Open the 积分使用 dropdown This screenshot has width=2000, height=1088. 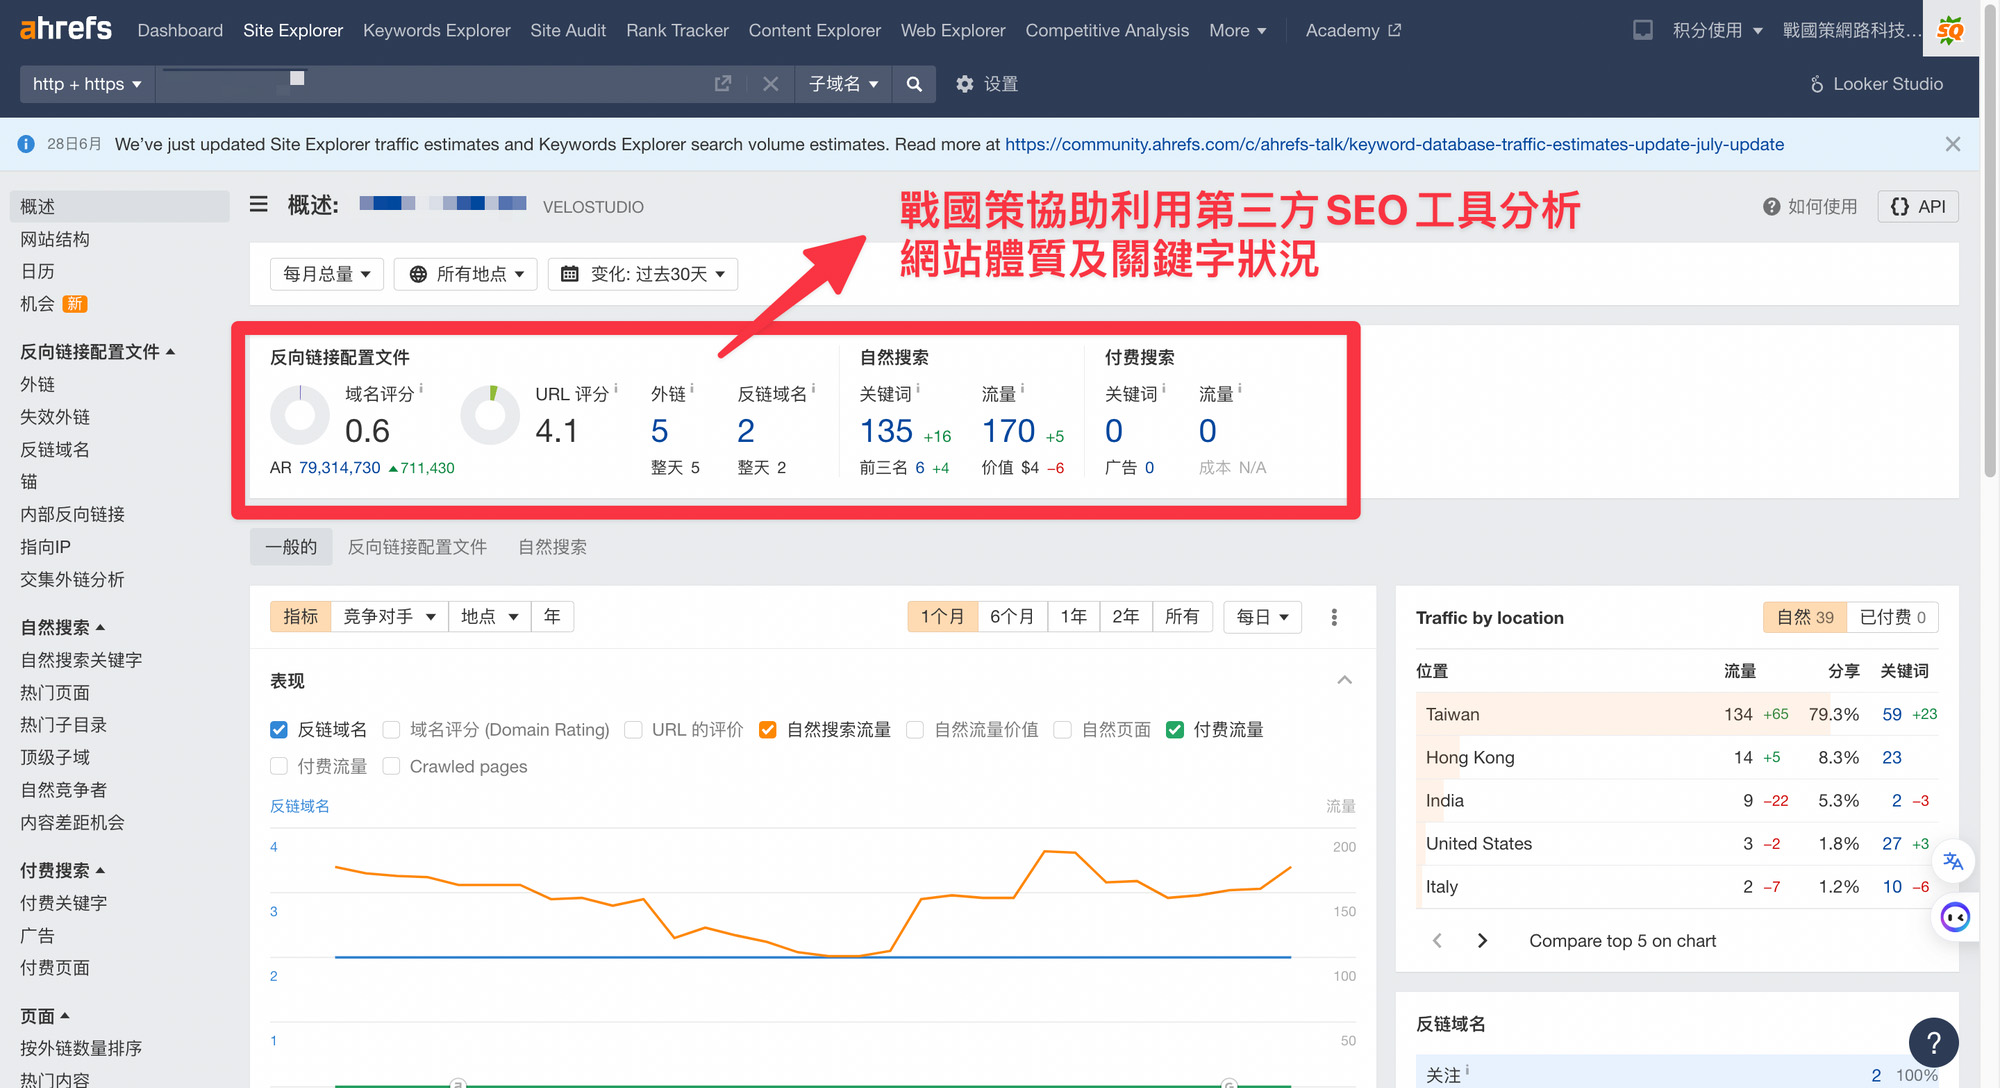(1717, 30)
